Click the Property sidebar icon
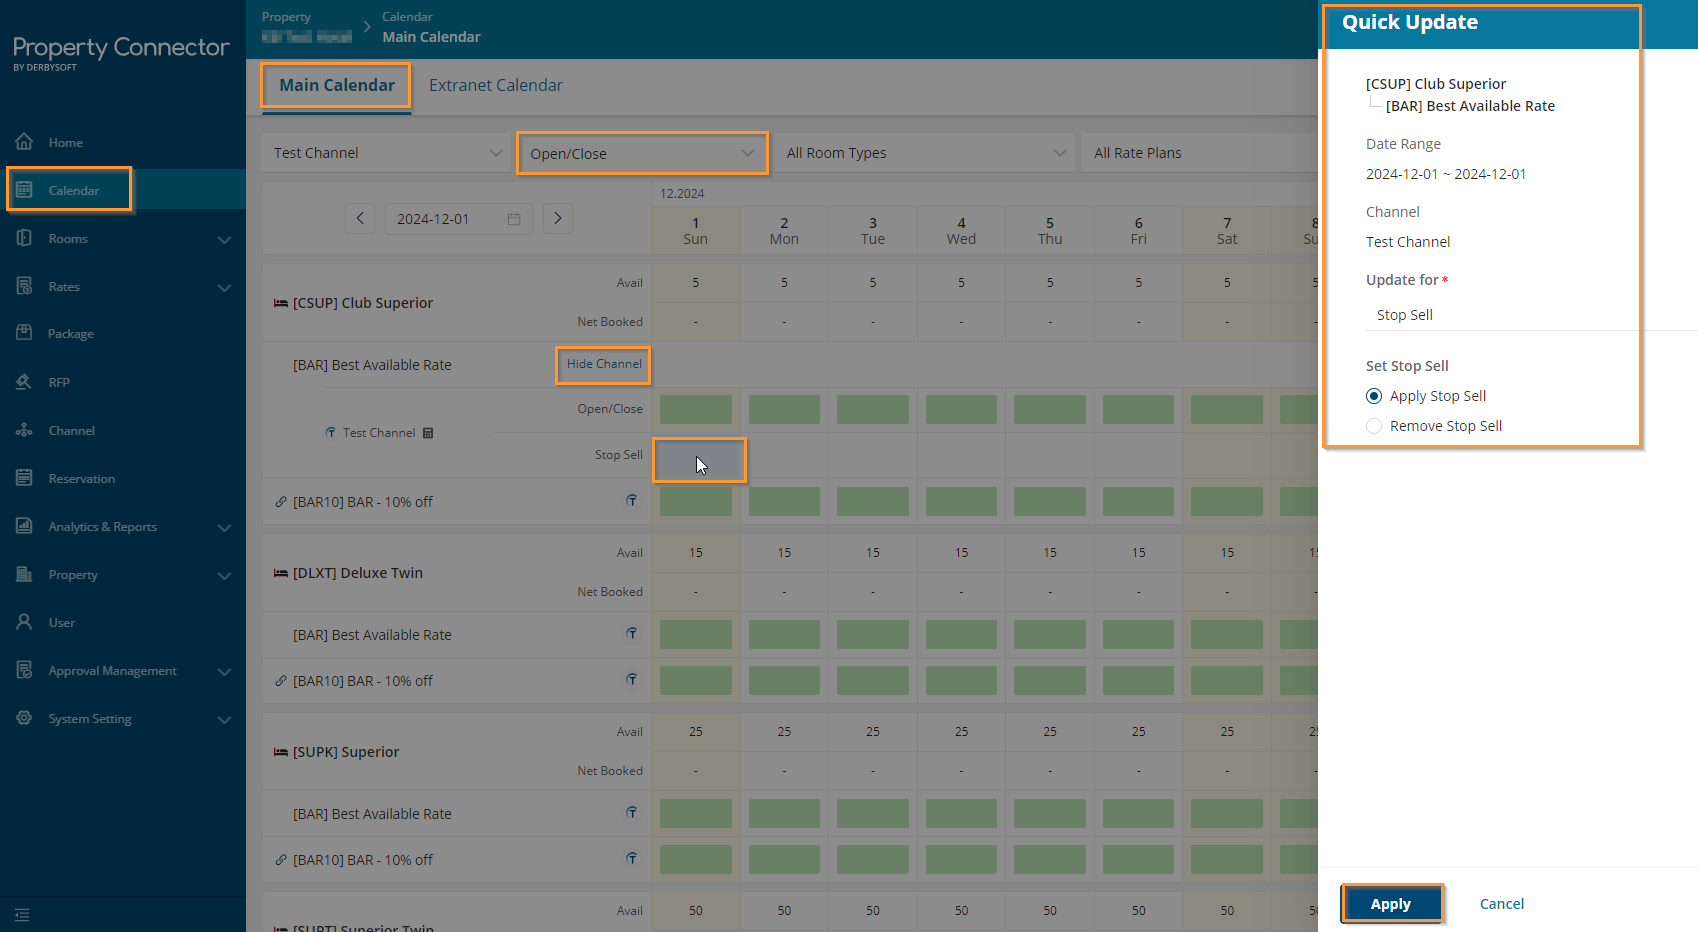This screenshot has width=1698, height=932. point(24,574)
